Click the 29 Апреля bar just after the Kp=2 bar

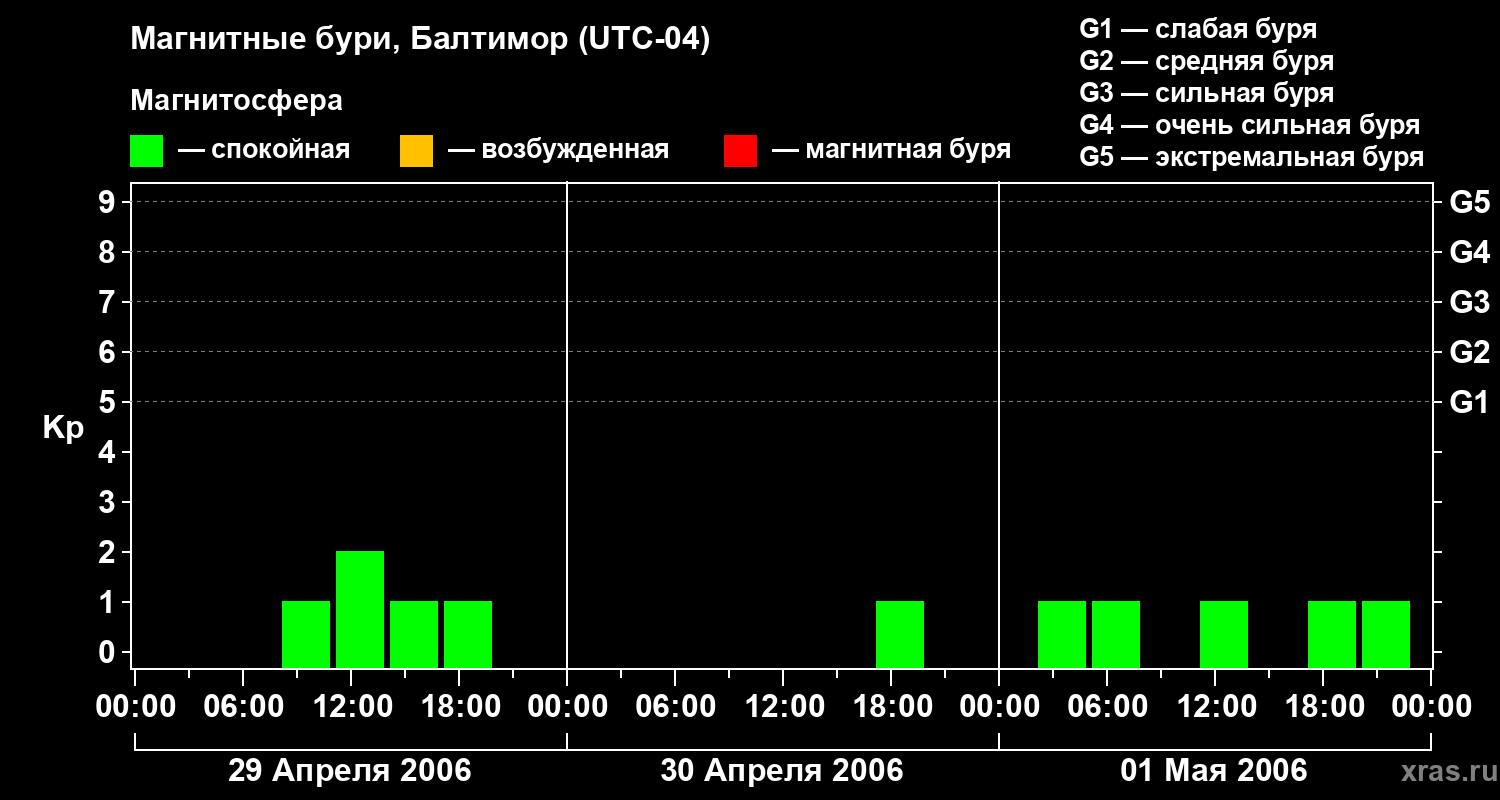414,634
